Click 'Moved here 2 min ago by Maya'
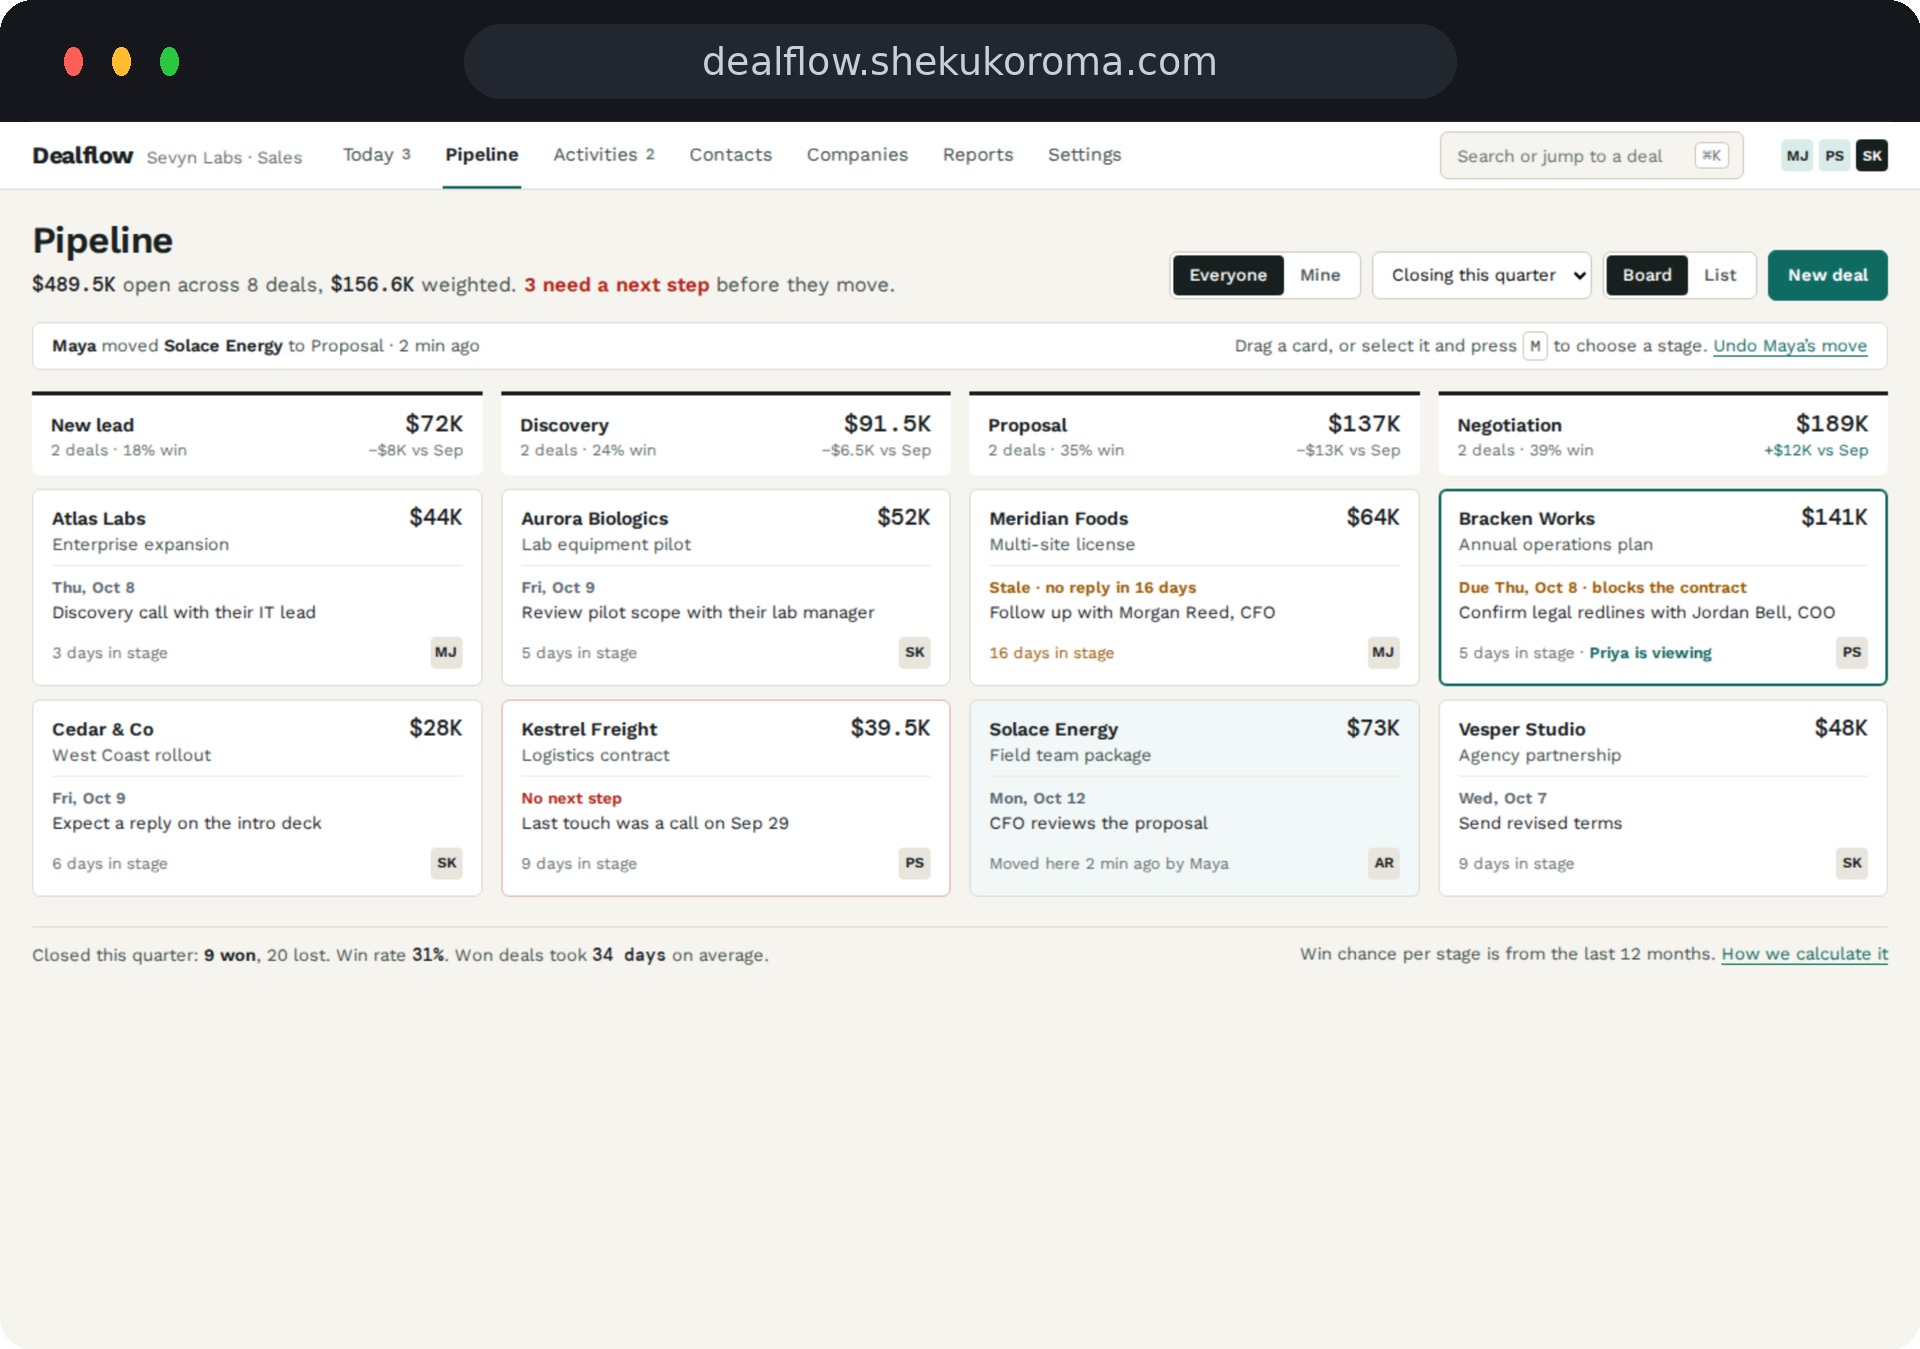 pyautogui.click(x=1109, y=864)
